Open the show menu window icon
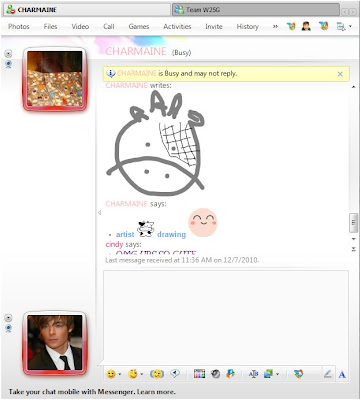This screenshot has height=400, width=361. coord(341,27)
